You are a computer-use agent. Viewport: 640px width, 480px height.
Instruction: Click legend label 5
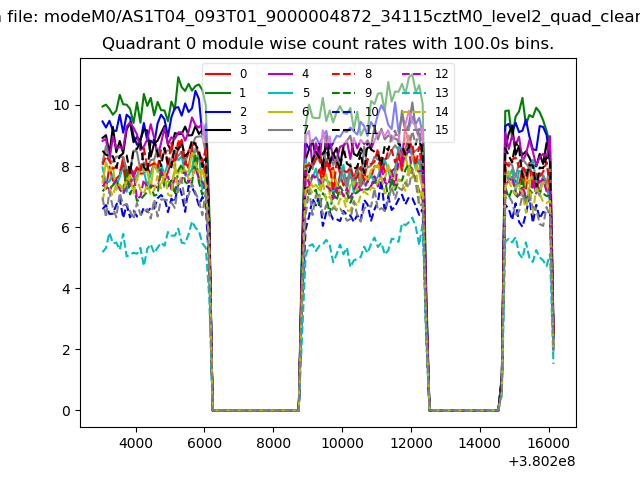[x=306, y=93]
